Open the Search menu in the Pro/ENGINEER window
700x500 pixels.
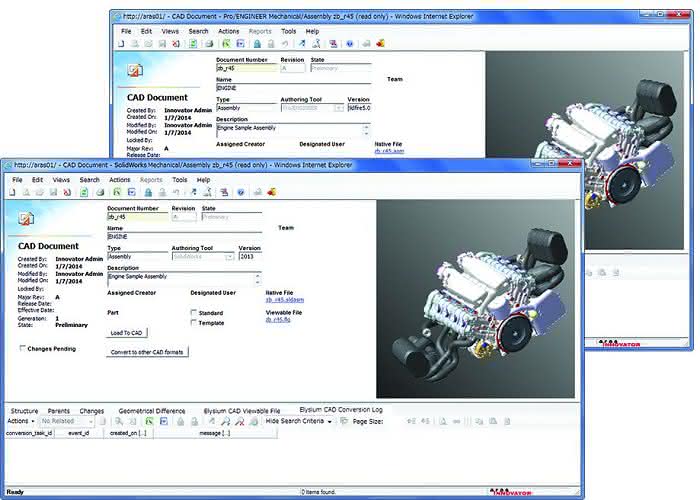(x=198, y=31)
